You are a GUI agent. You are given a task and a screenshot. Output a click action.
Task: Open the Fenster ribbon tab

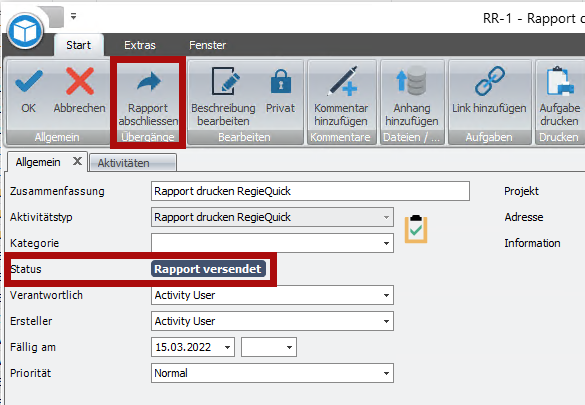pos(207,45)
